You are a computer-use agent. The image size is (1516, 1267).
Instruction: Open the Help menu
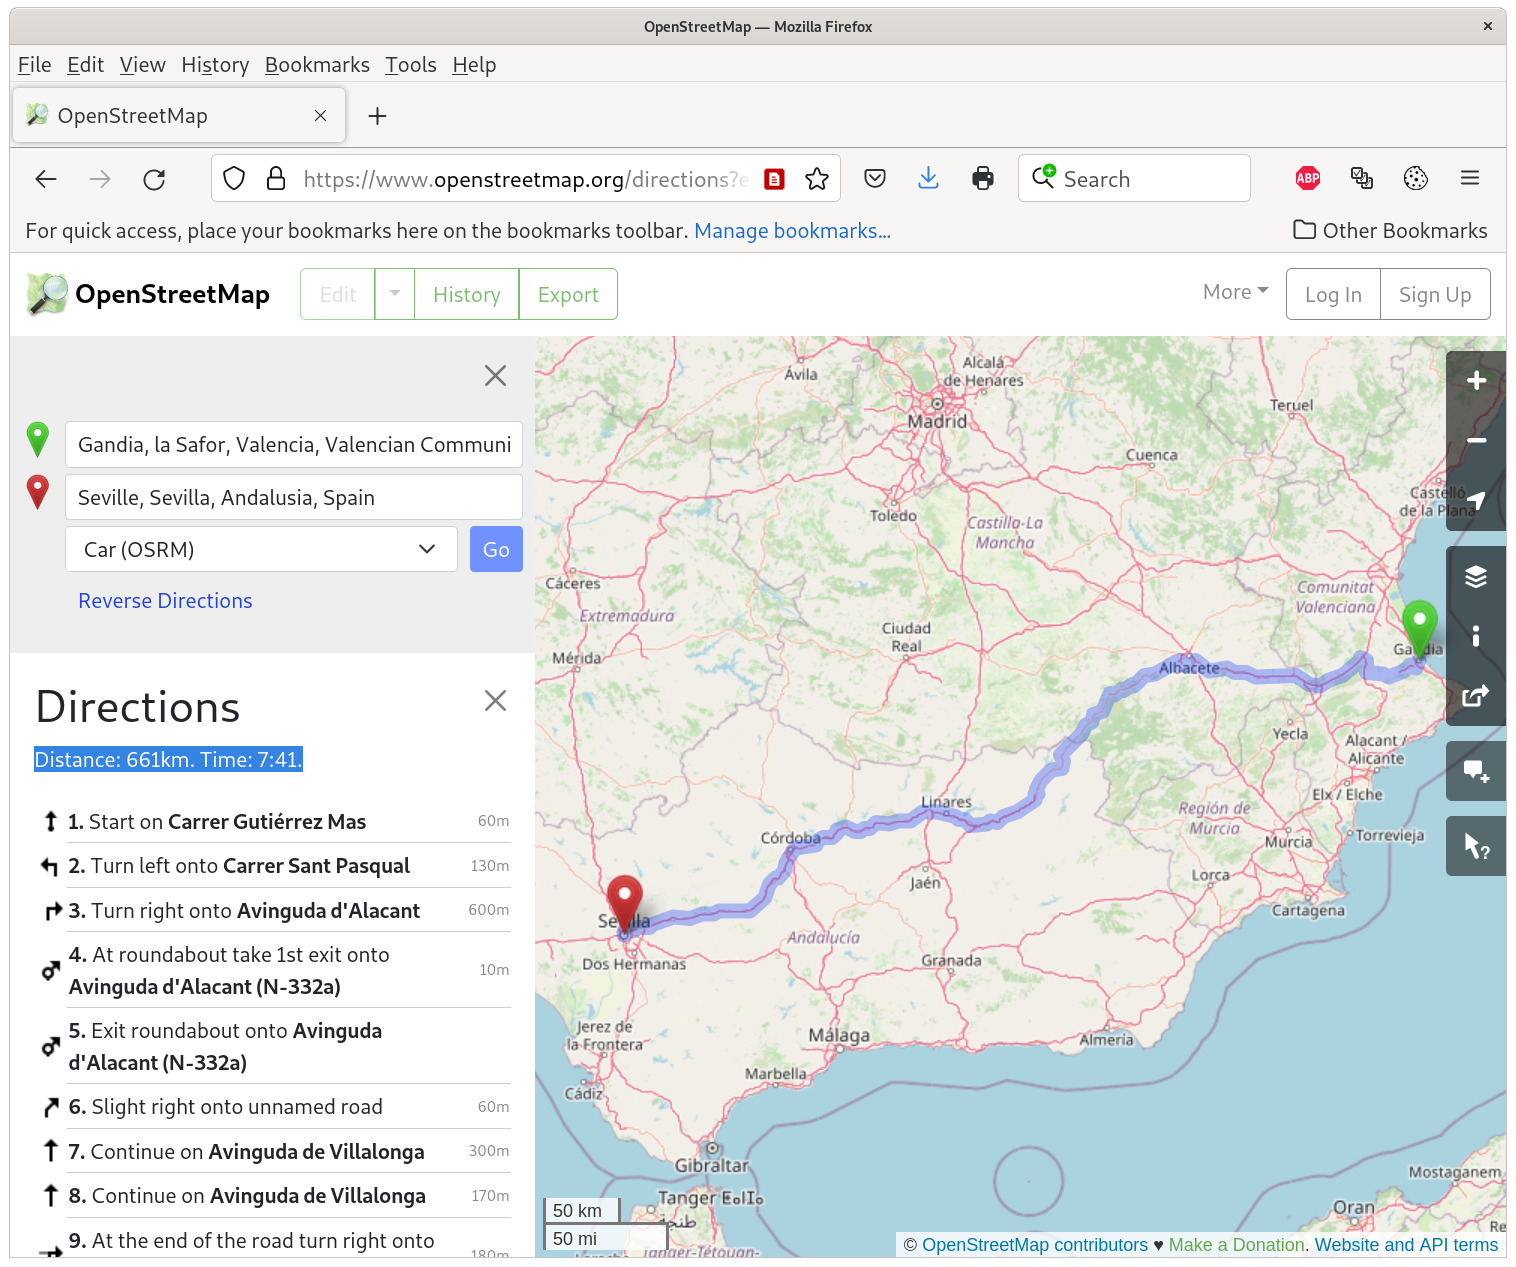[x=474, y=65]
